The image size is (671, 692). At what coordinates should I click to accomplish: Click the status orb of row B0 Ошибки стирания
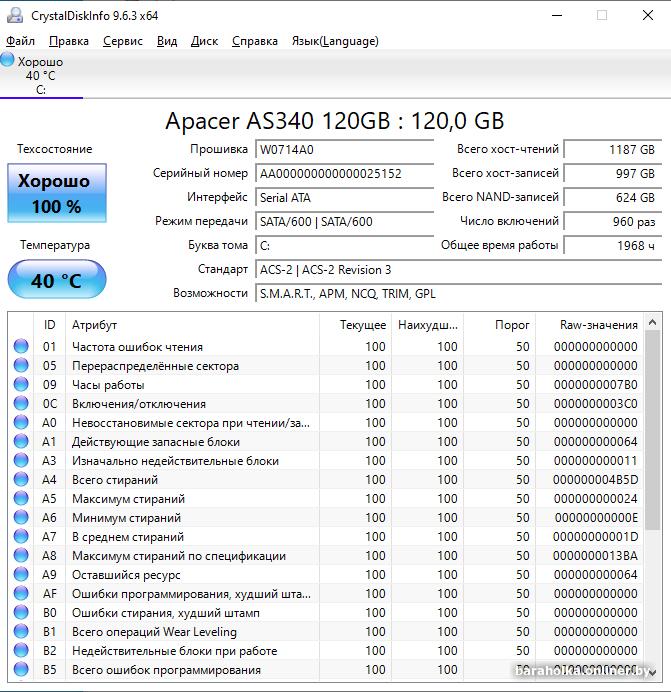(x=21, y=612)
